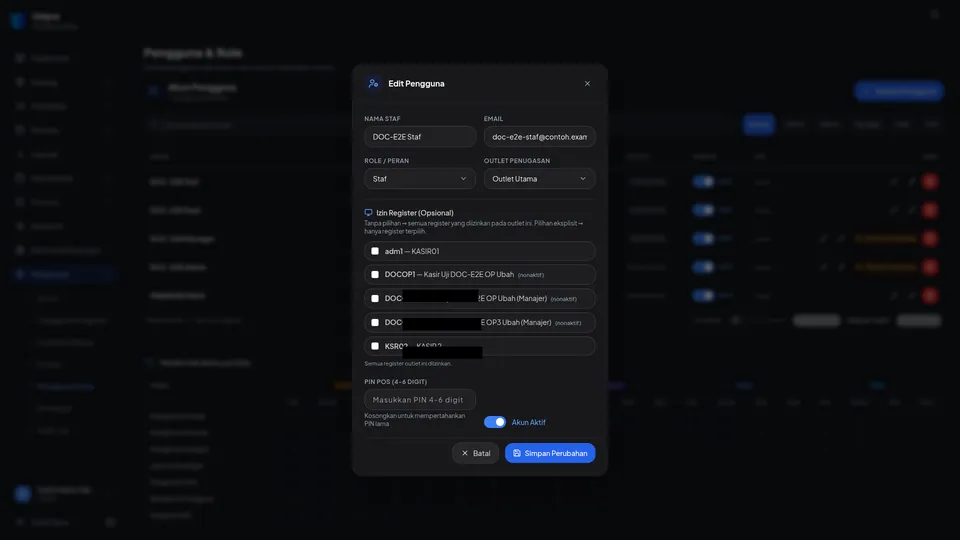Click the monitor icon next to Izin Register
Viewport: 960px width, 540px height.
[x=369, y=212]
